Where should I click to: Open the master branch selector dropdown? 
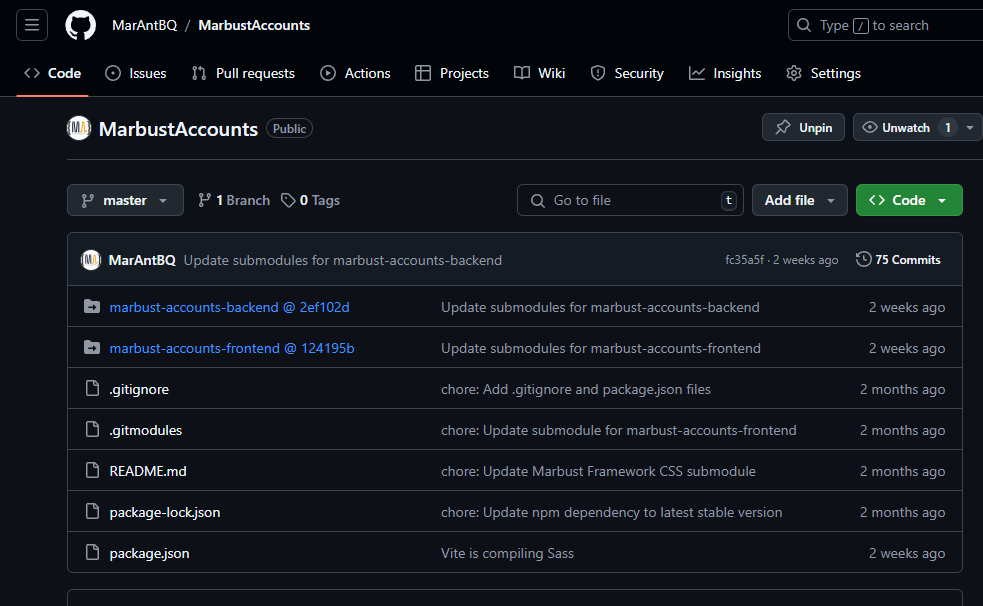pos(125,201)
